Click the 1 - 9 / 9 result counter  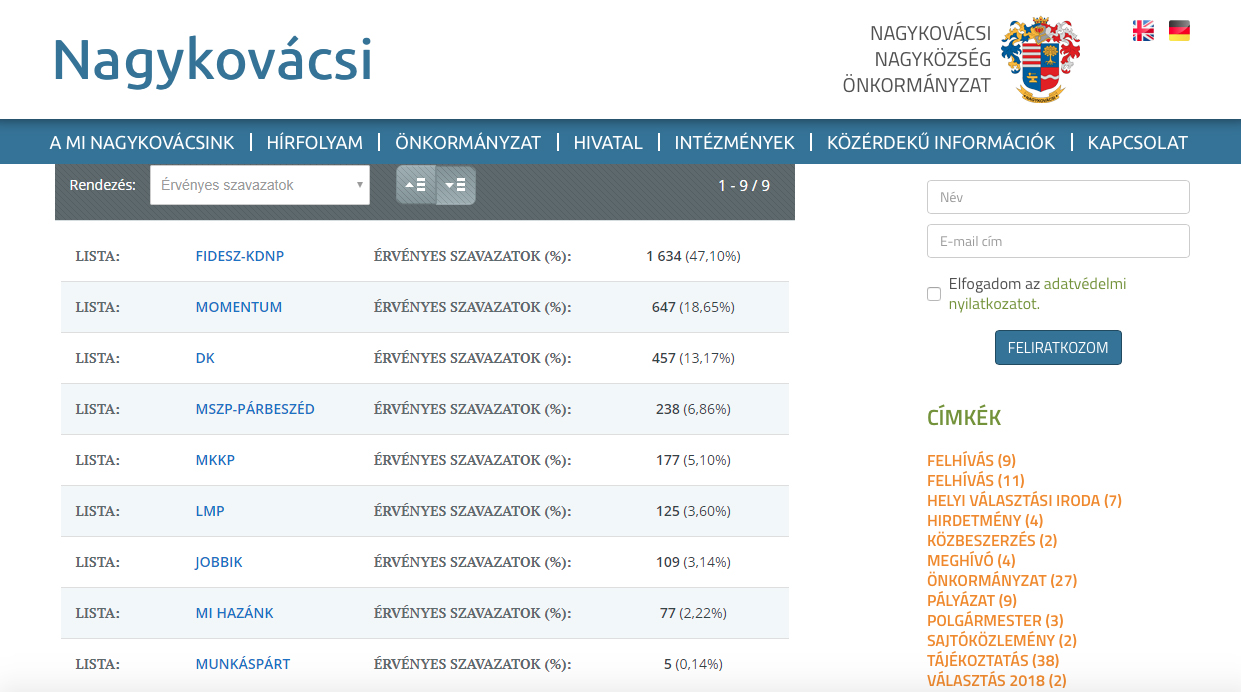click(744, 185)
